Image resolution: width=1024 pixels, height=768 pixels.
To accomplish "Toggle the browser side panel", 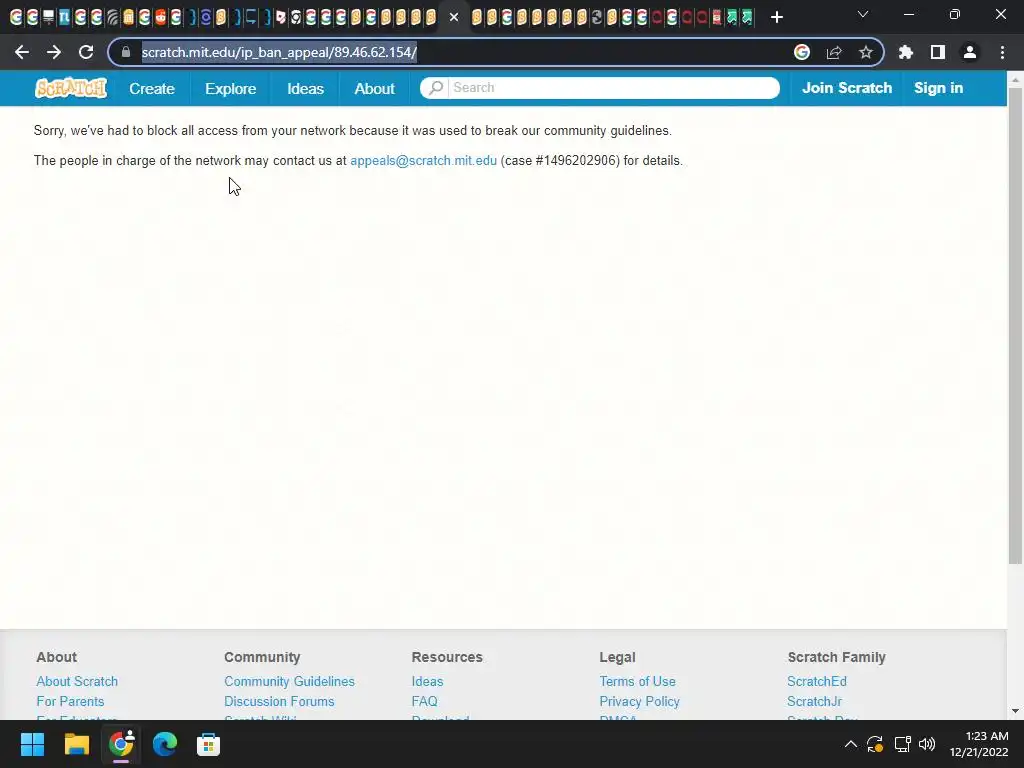I will pyautogui.click(x=938, y=52).
